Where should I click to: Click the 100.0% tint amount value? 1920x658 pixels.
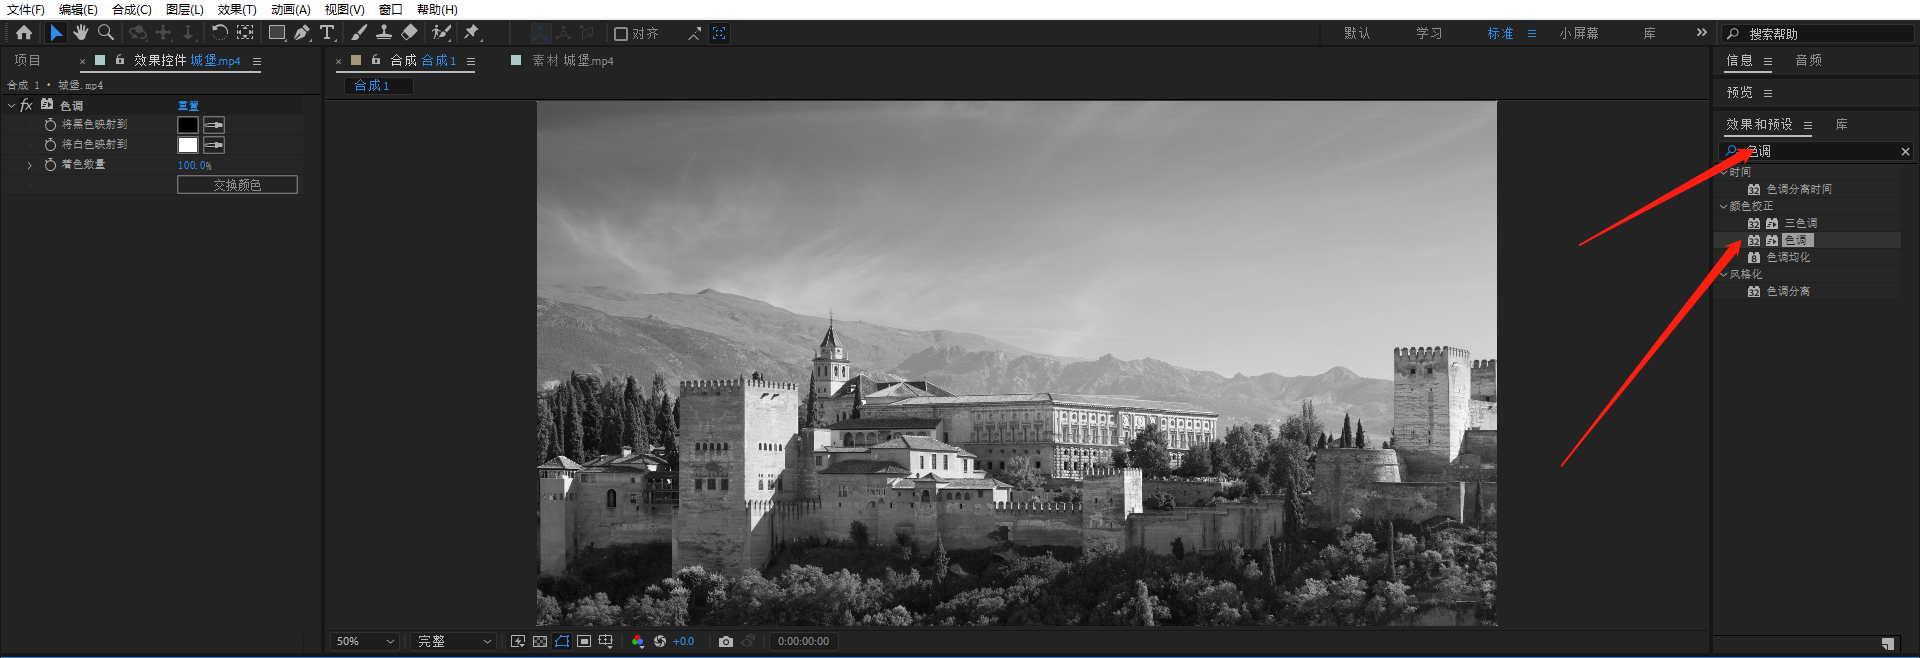pyautogui.click(x=195, y=165)
